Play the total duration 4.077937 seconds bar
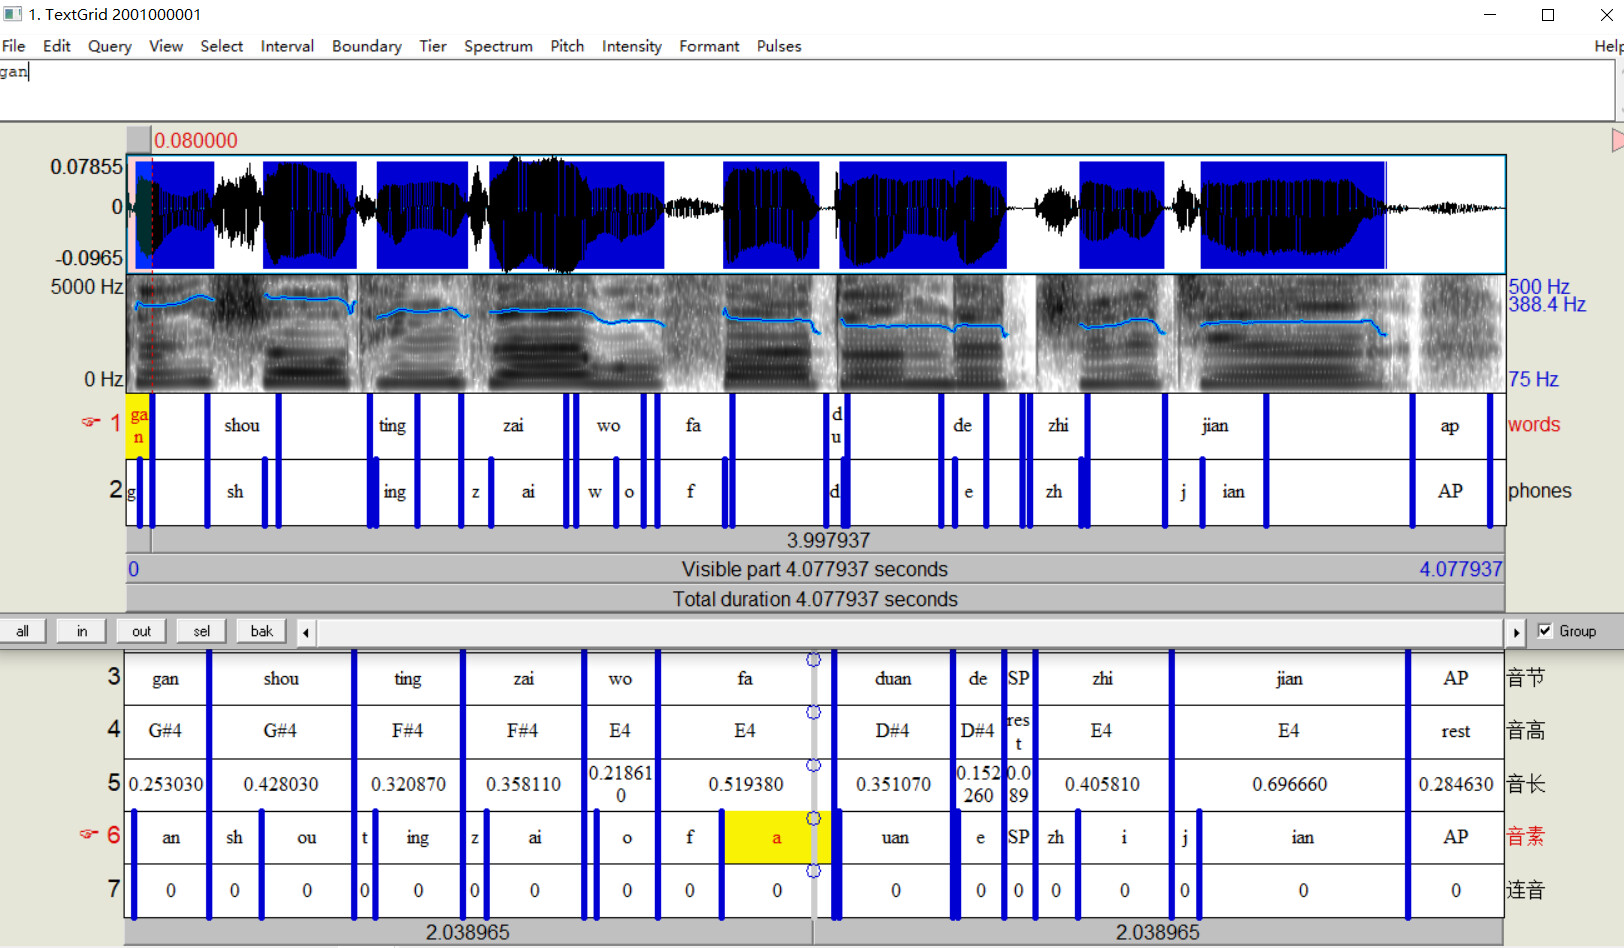The height and width of the screenshot is (948, 1624). 815,599
